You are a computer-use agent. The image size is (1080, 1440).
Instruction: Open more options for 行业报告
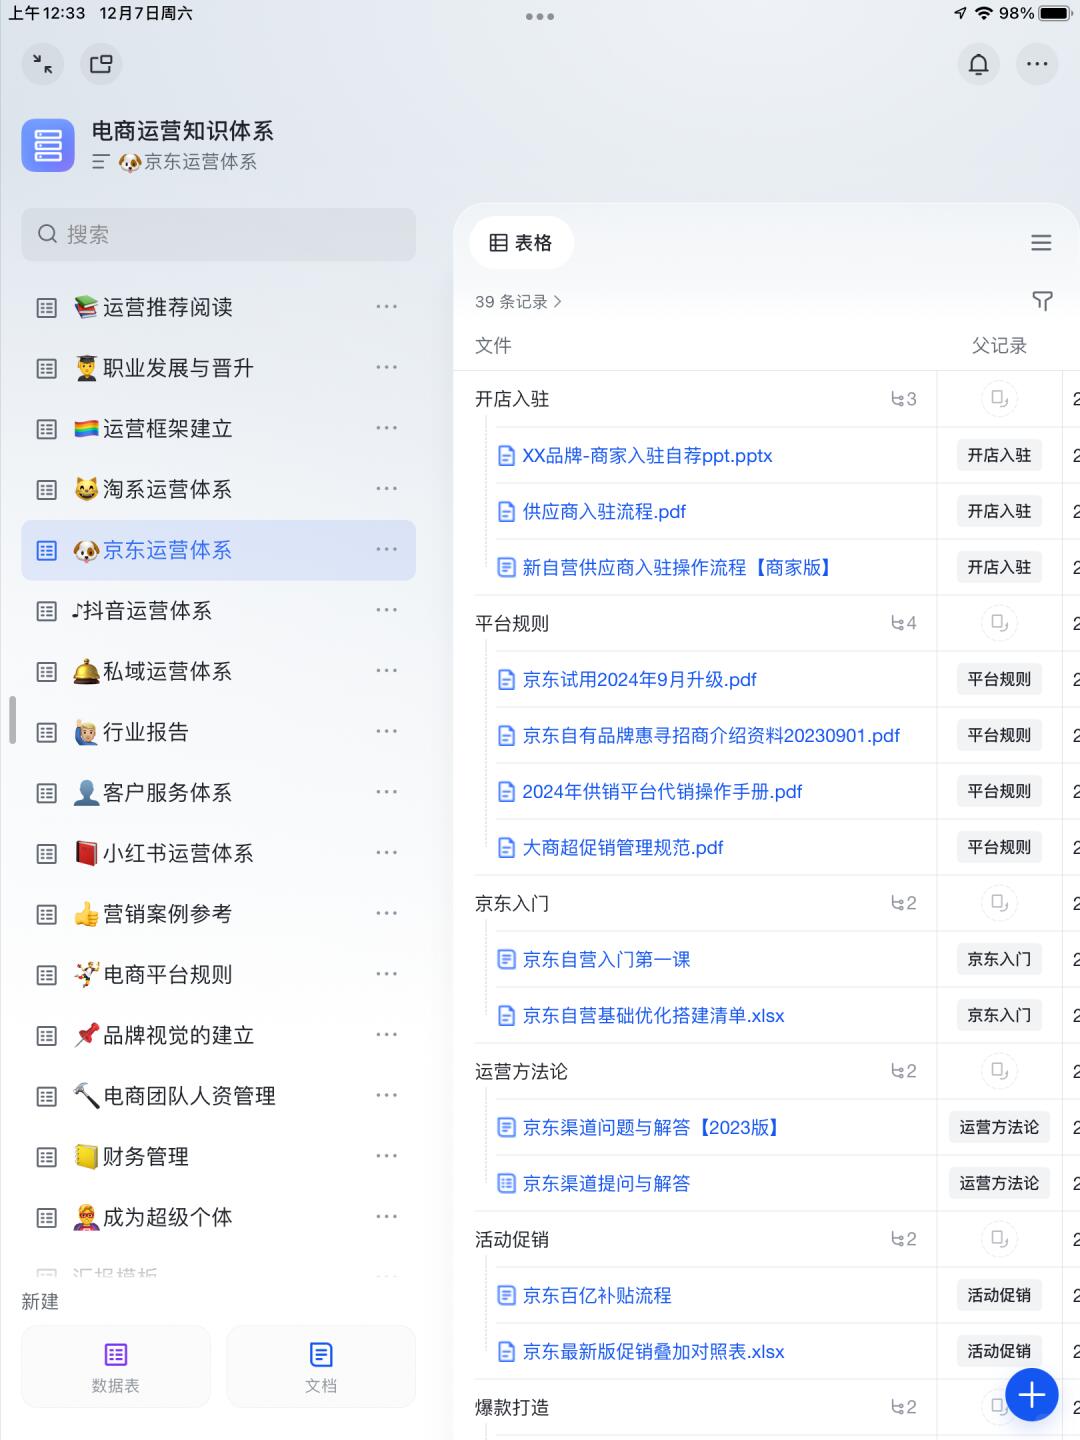[x=387, y=732]
